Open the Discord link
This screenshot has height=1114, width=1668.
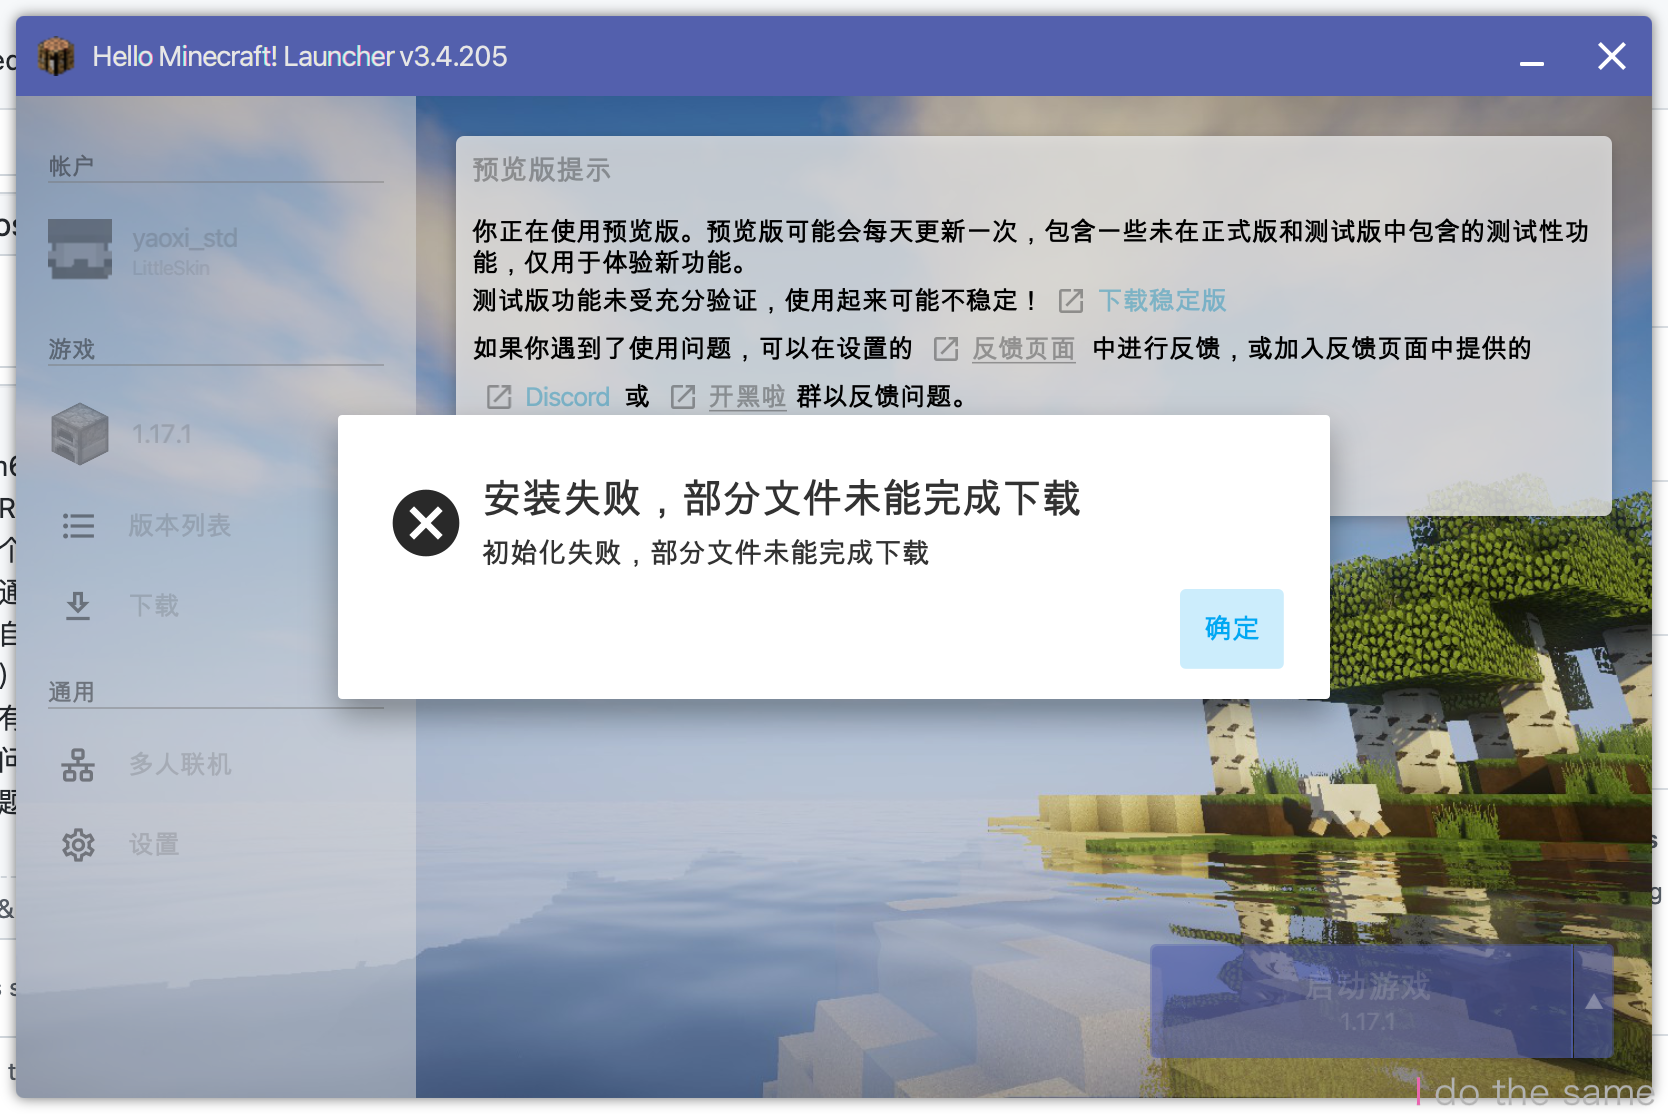tap(567, 396)
